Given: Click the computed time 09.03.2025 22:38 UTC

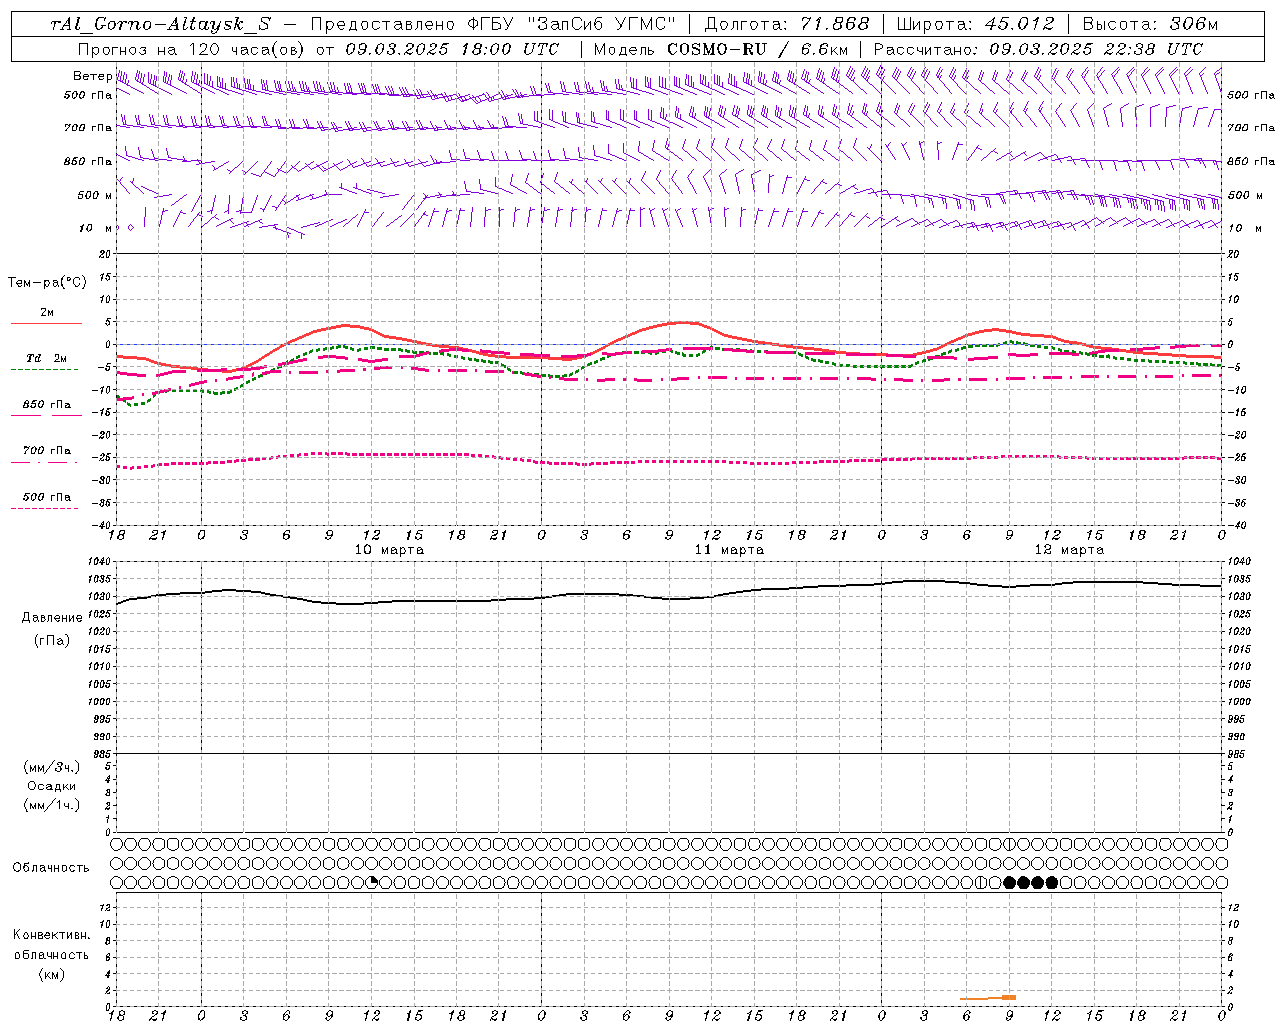Looking at the screenshot, I should [x=1096, y=49].
